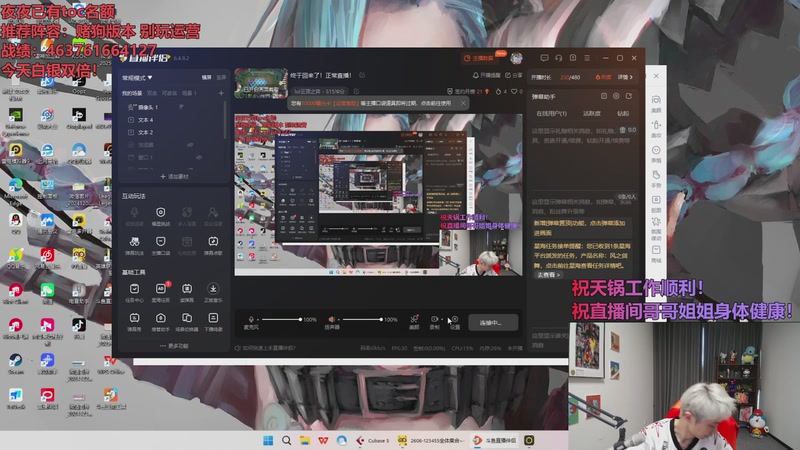Switch to the 活跃度 tab
Image resolution: width=800 pixels, height=450 pixels.
click(x=592, y=113)
